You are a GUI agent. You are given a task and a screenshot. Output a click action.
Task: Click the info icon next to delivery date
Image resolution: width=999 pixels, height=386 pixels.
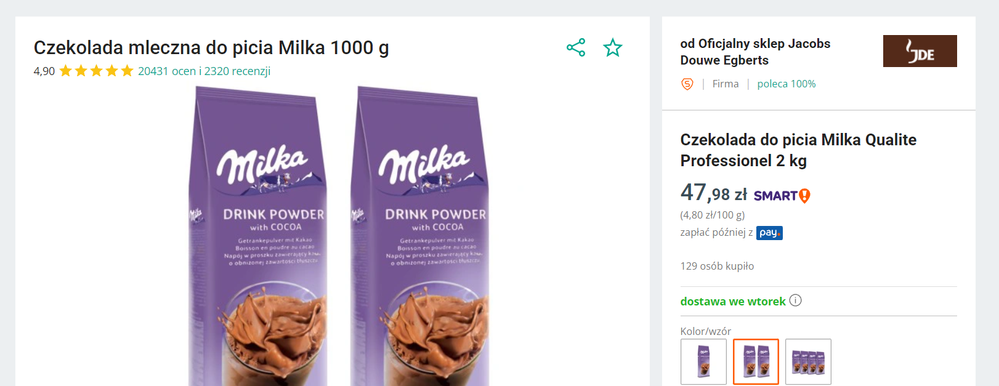point(795,300)
